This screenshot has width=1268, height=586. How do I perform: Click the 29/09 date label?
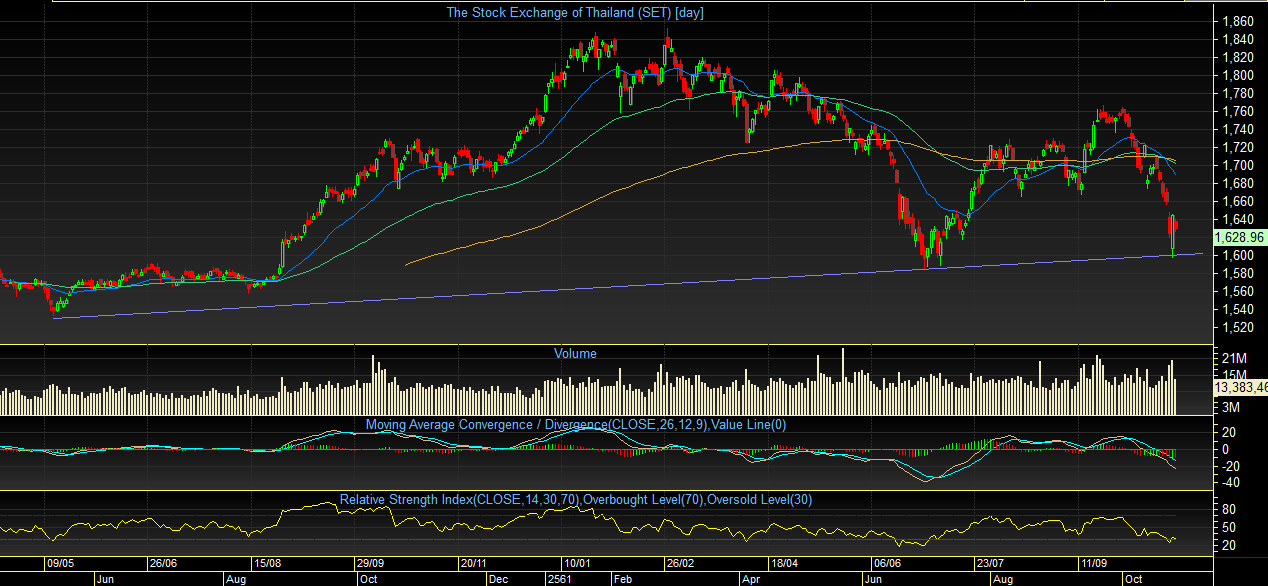[x=372, y=563]
